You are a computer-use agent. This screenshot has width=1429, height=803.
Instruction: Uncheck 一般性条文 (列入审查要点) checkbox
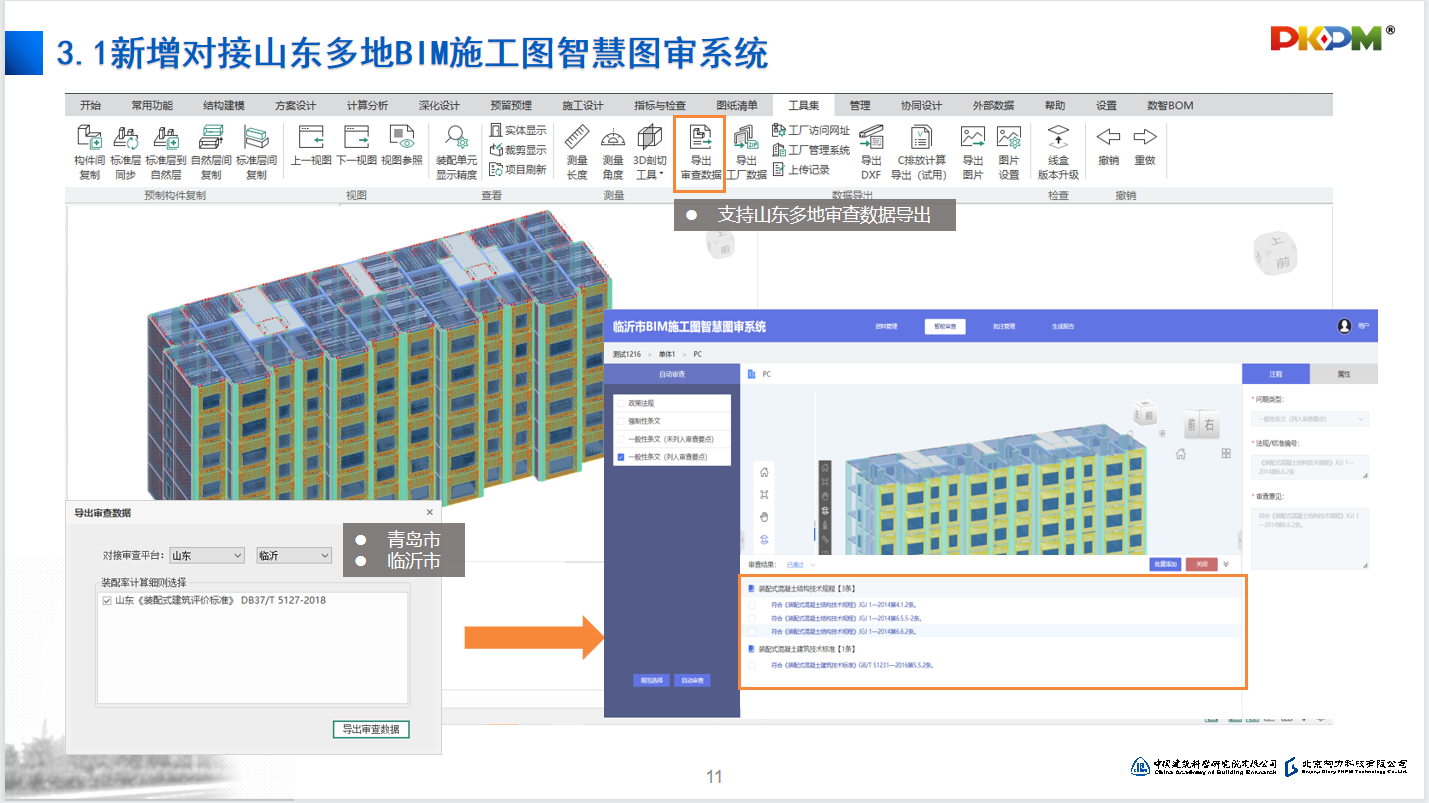pos(621,457)
